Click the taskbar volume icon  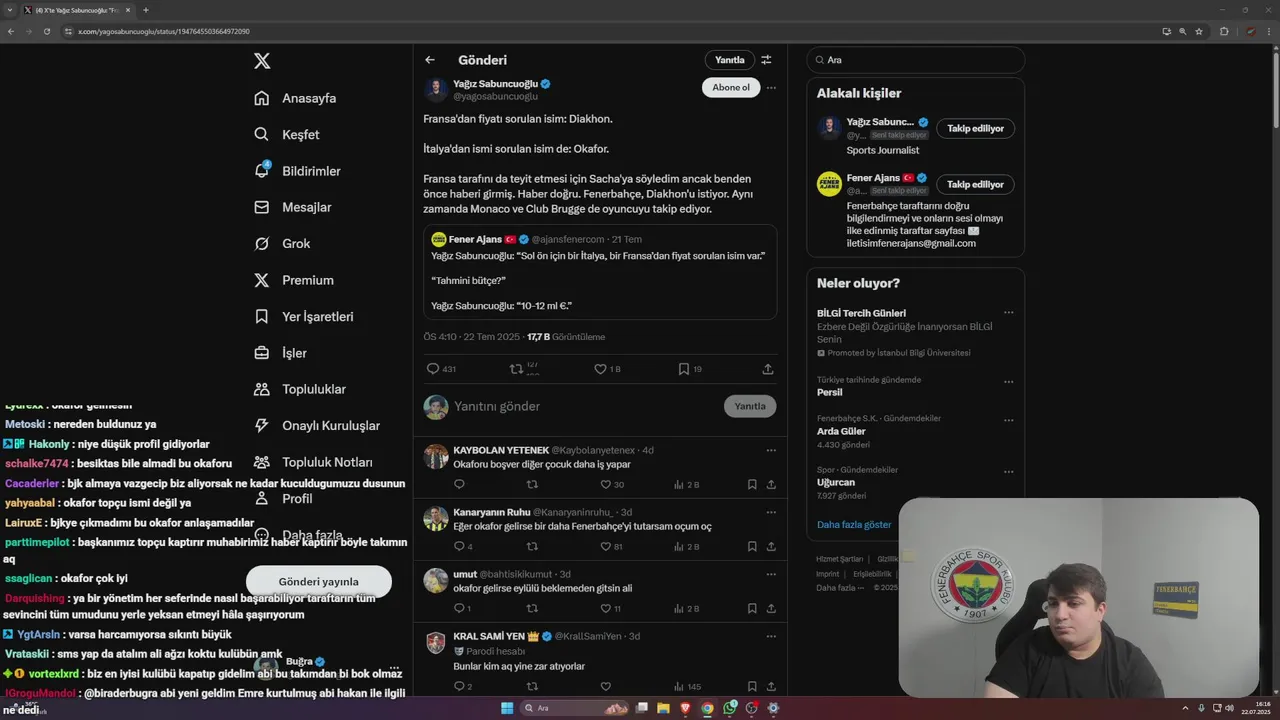[x=1229, y=708]
